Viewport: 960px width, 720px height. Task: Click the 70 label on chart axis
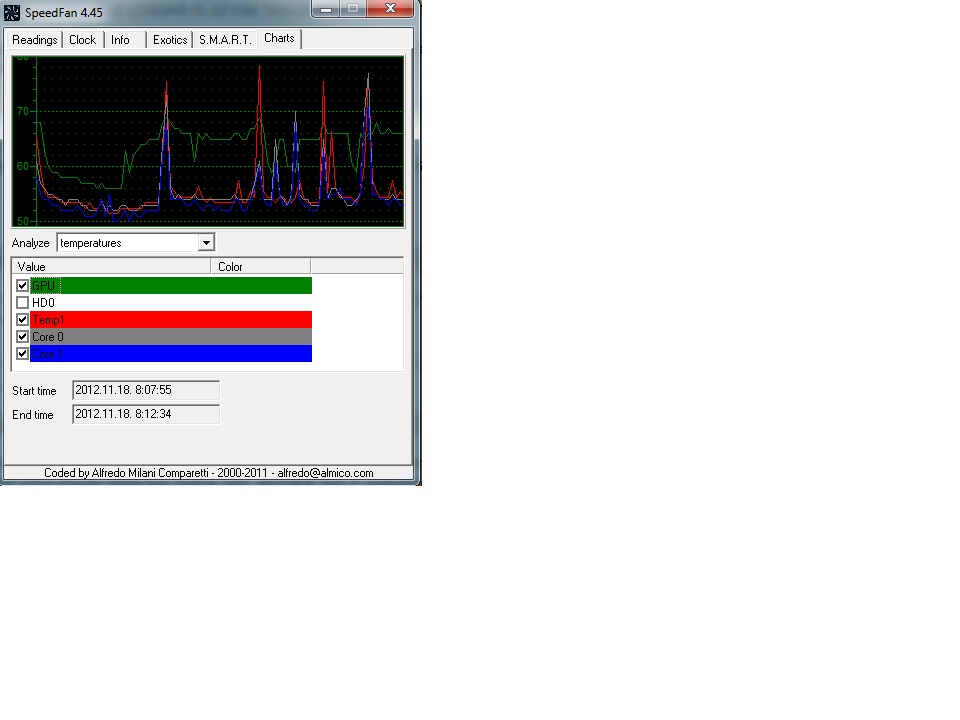click(23, 111)
